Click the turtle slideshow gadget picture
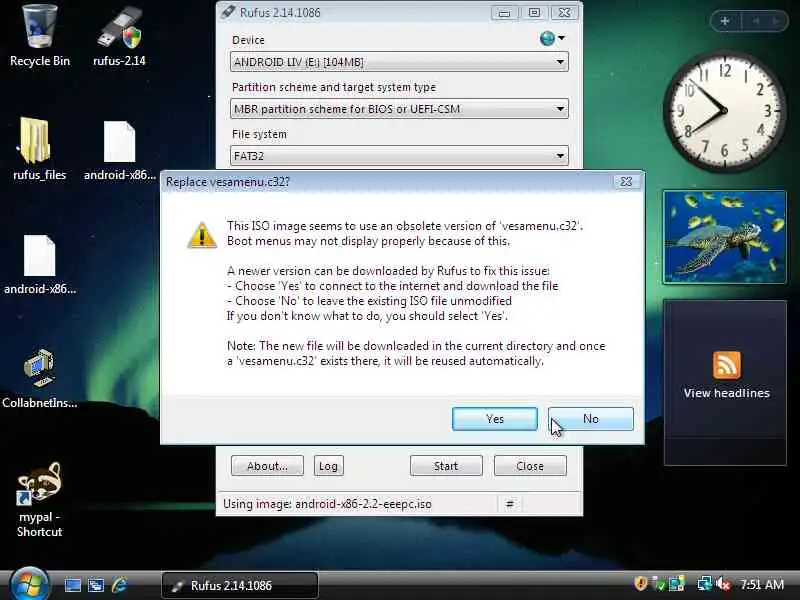800x600 pixels. tap(724, 237)
